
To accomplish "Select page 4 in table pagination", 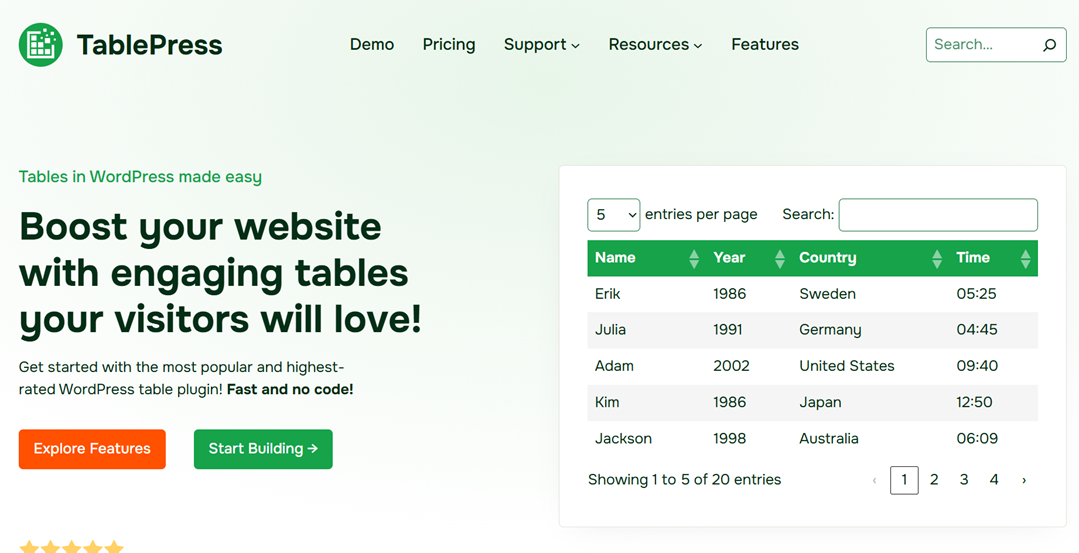I will [x=994, y=480].
